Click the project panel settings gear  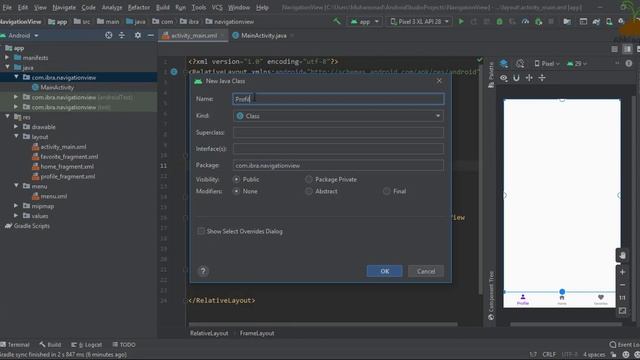click(x=138, y=36)
